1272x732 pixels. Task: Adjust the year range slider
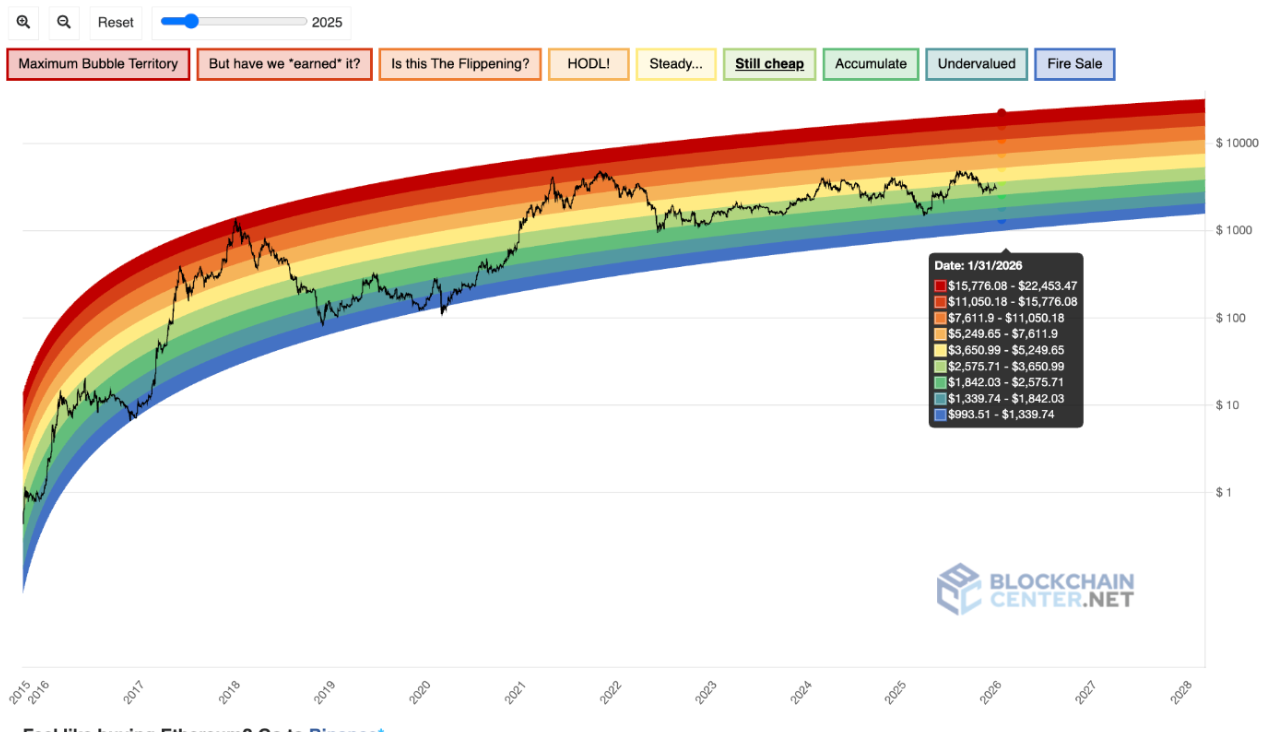coord(192,21)
